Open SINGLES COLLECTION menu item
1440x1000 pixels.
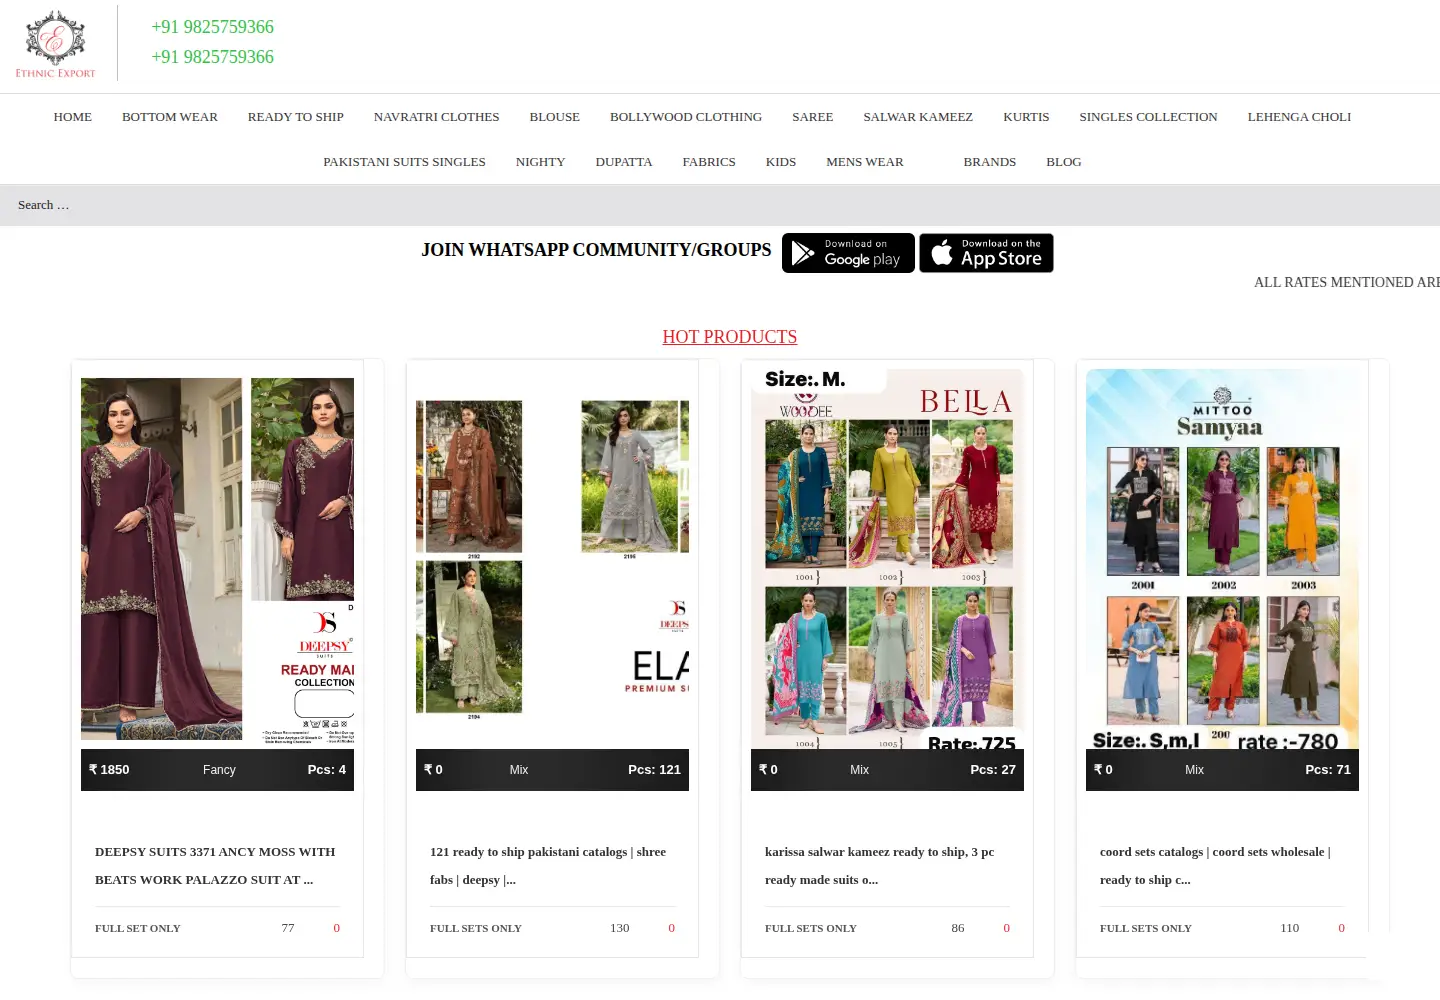pyautogui.click(x=1149, y=117)
